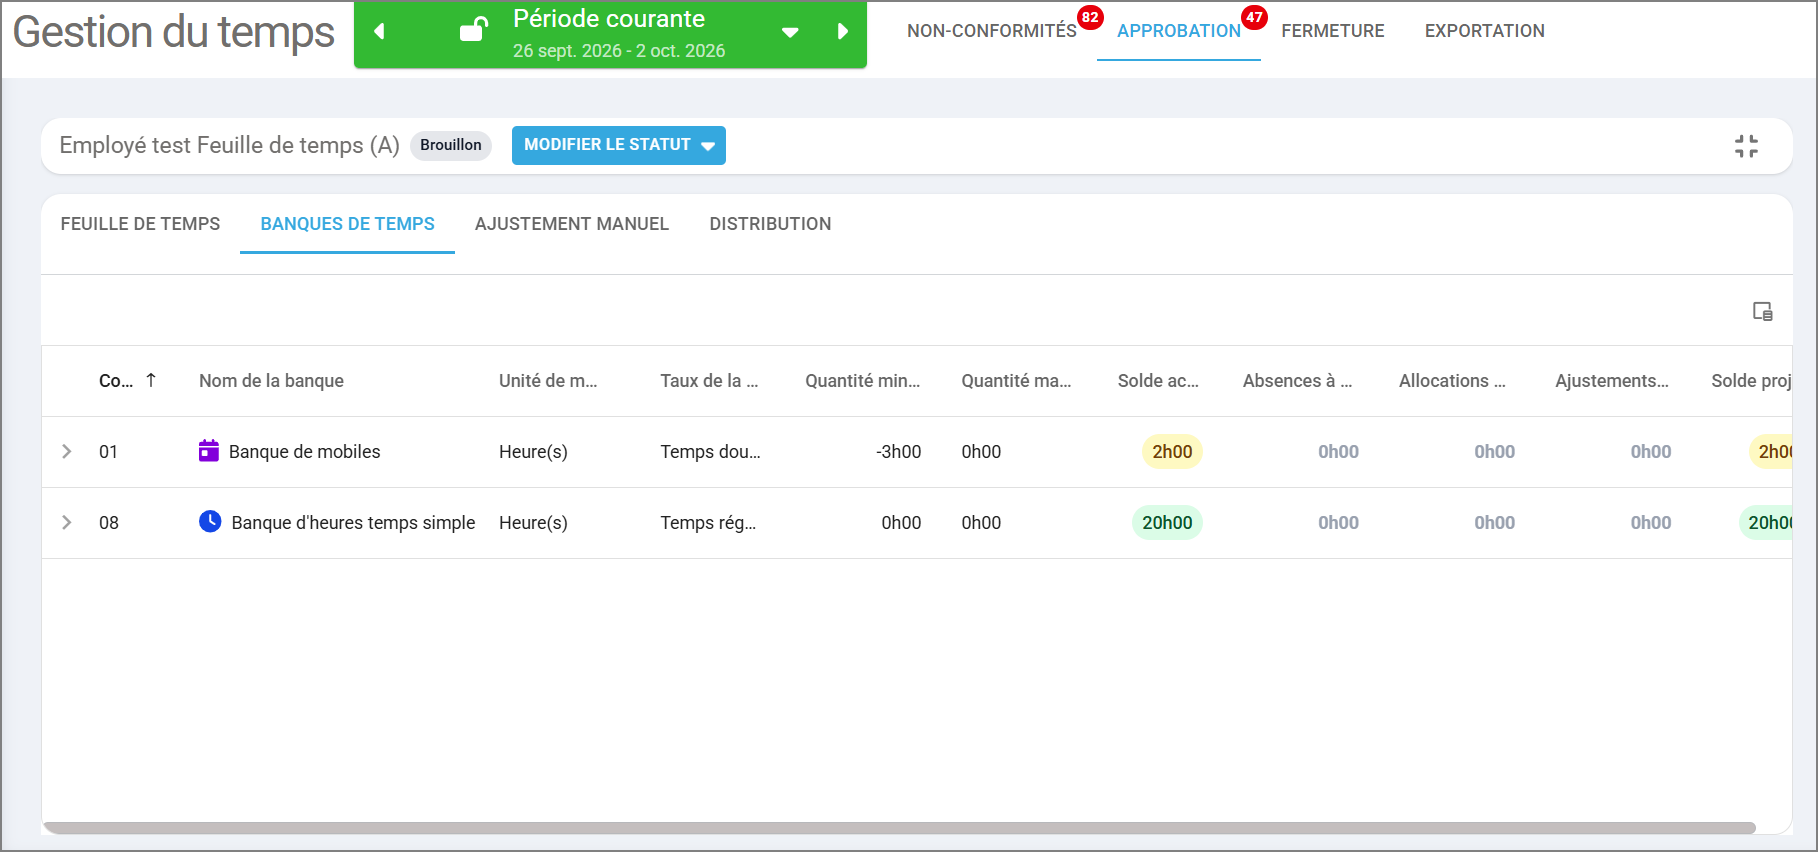Click the unlocked padlock icon
1818x852 pixels.
[x=473, y=30]
